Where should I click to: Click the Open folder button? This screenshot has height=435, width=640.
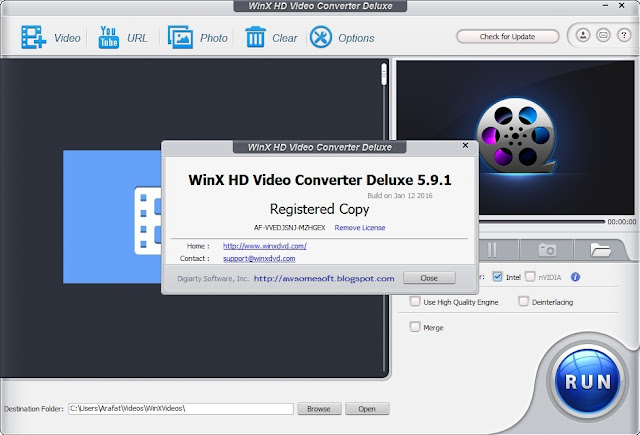pos(367,408)
